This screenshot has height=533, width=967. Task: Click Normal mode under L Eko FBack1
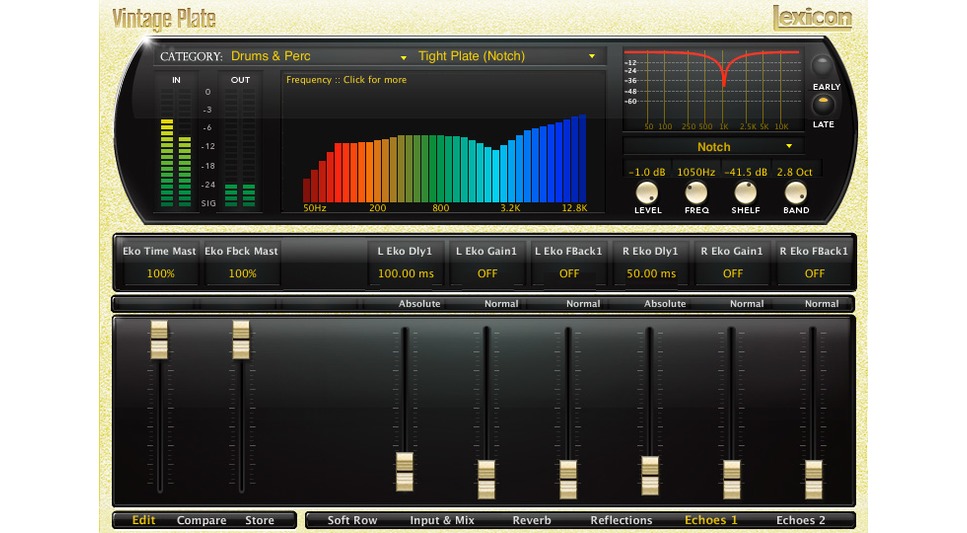click(583, 304)
